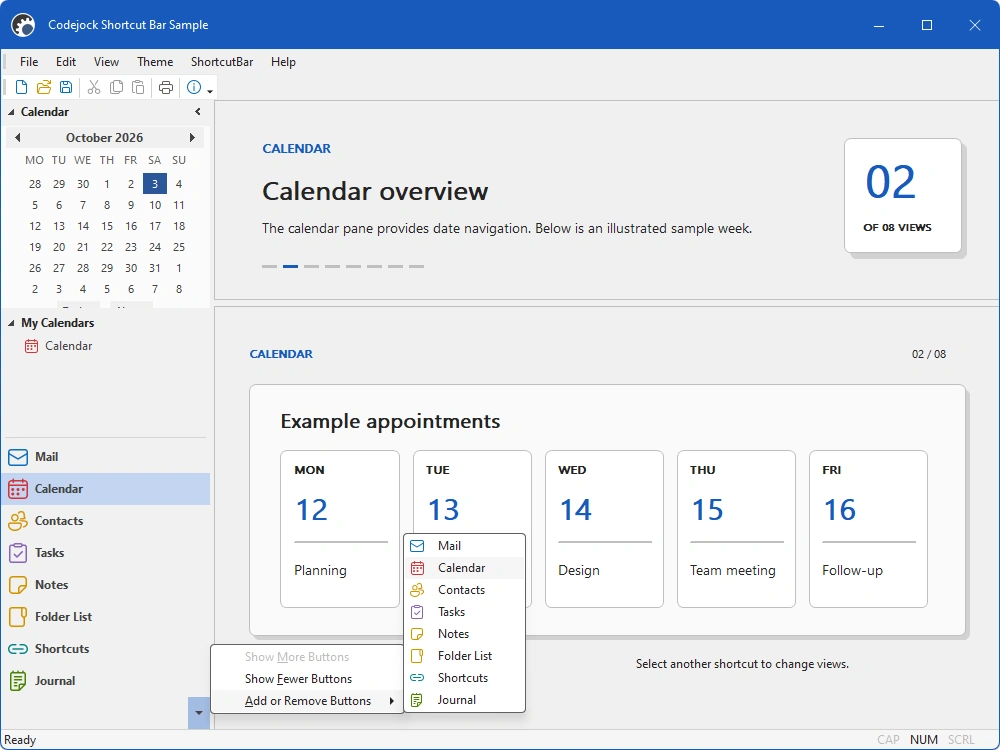Open the Contacts shortcut in sidebar
Screen dimensions: 1000x750
click(106, 520)
